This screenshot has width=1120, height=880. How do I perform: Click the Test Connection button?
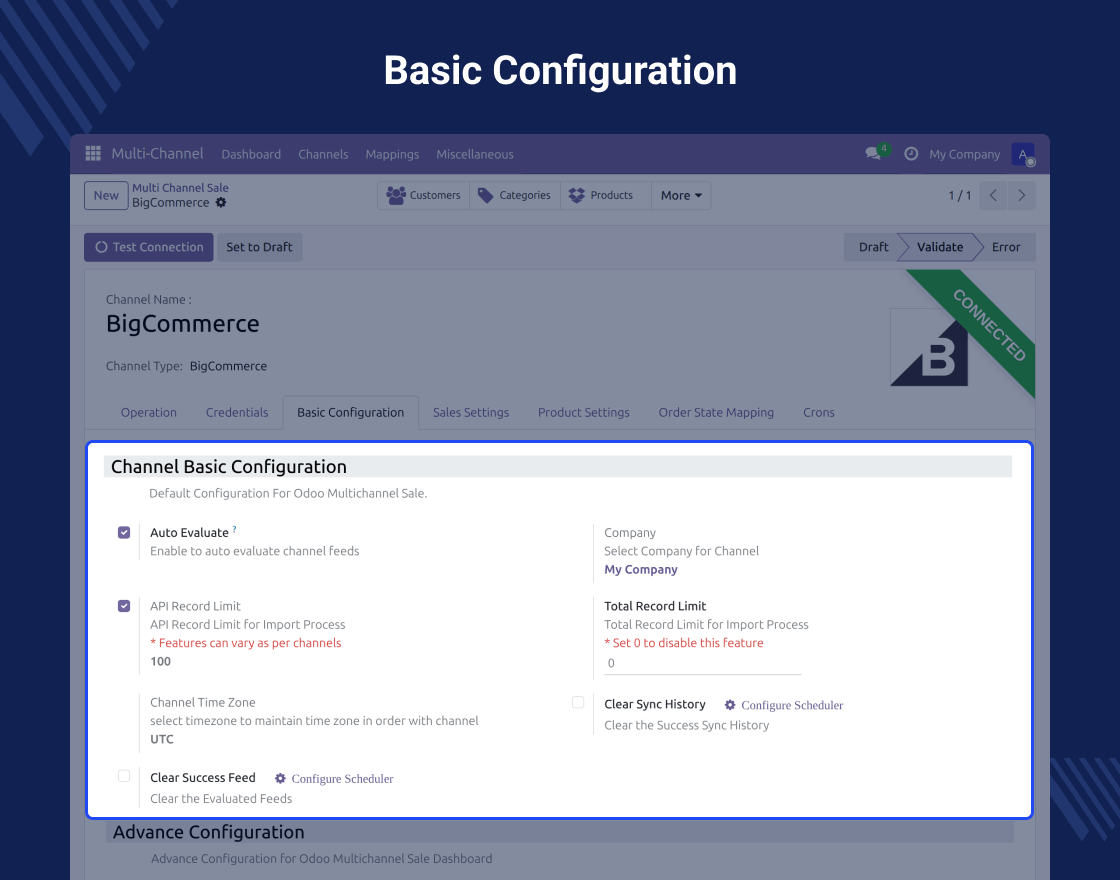(149, 247)
